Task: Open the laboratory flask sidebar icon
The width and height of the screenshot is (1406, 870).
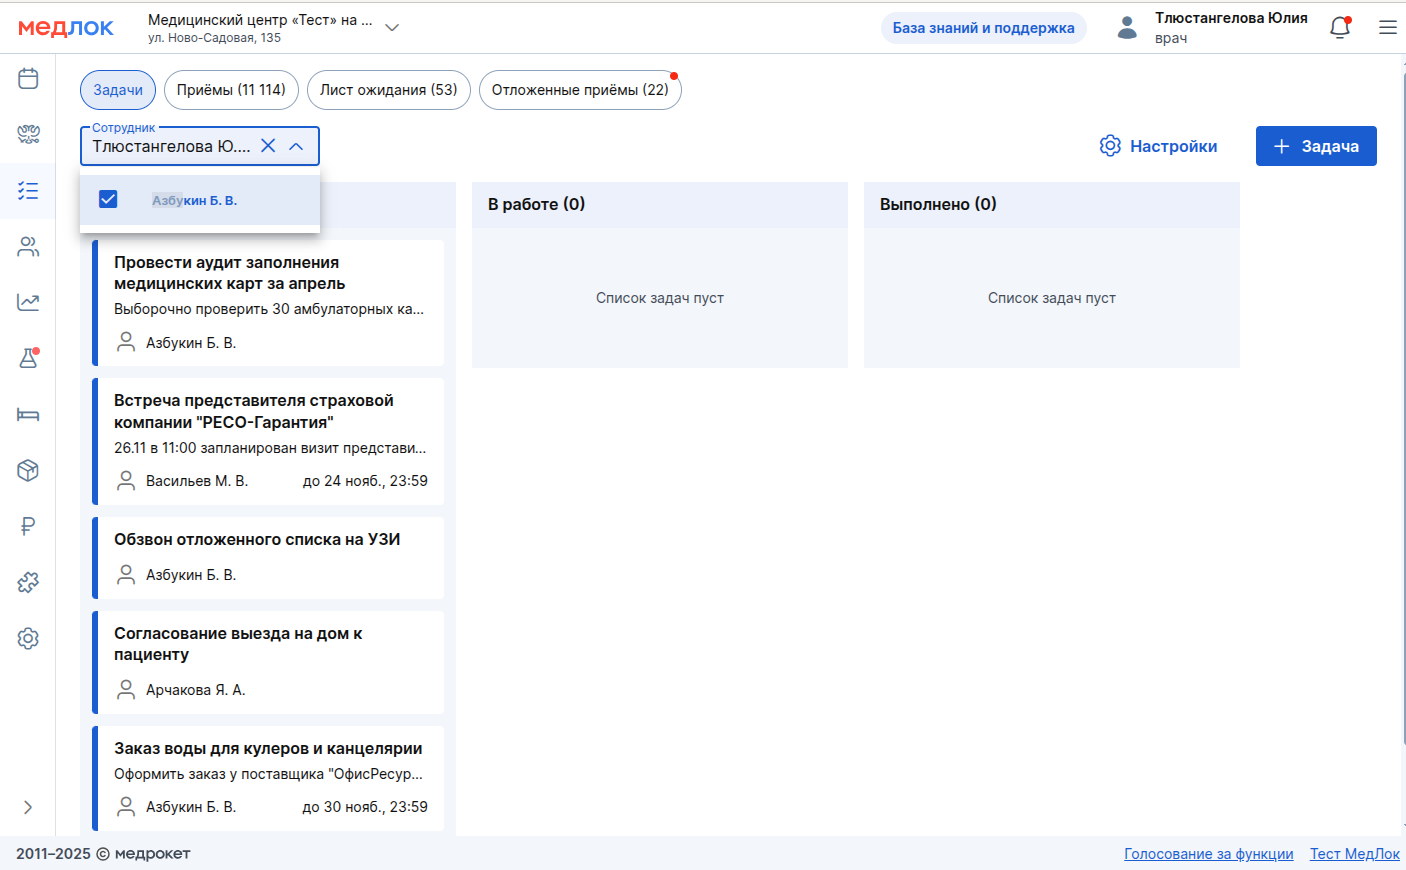Action: 28,358
